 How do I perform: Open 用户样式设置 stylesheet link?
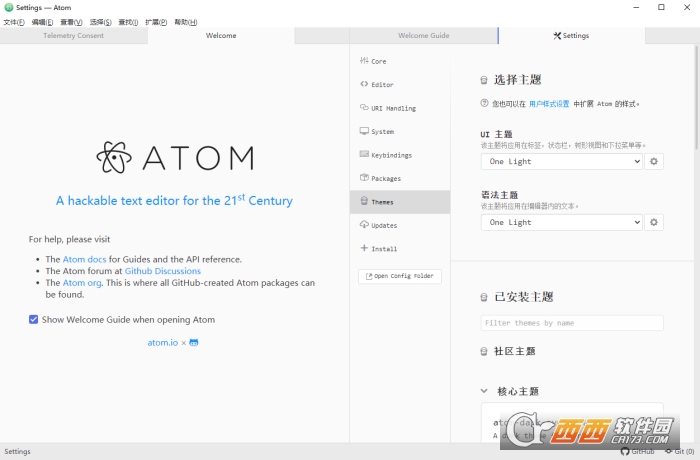tap(549, 104)
